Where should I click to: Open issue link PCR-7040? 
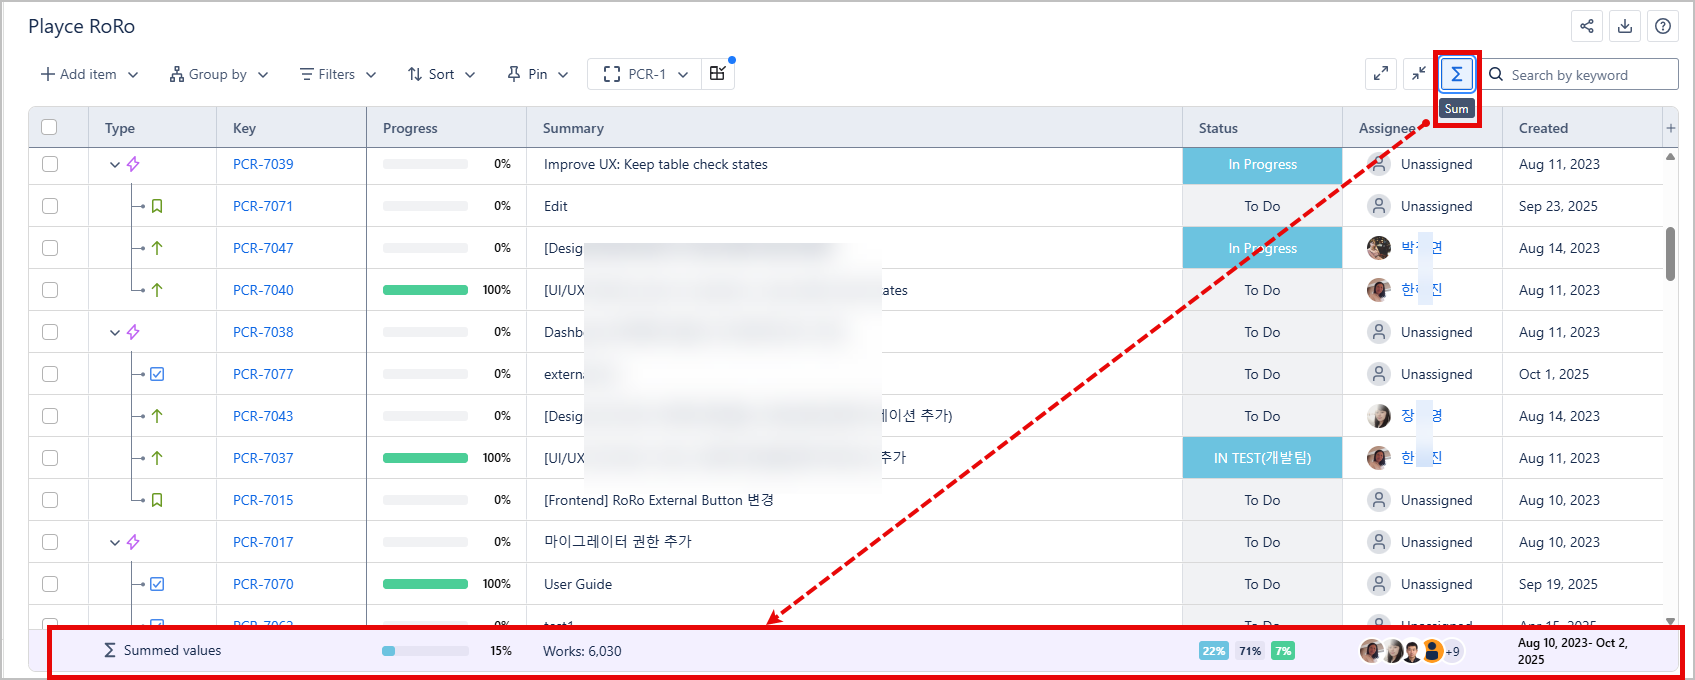[x=263, y=290]
